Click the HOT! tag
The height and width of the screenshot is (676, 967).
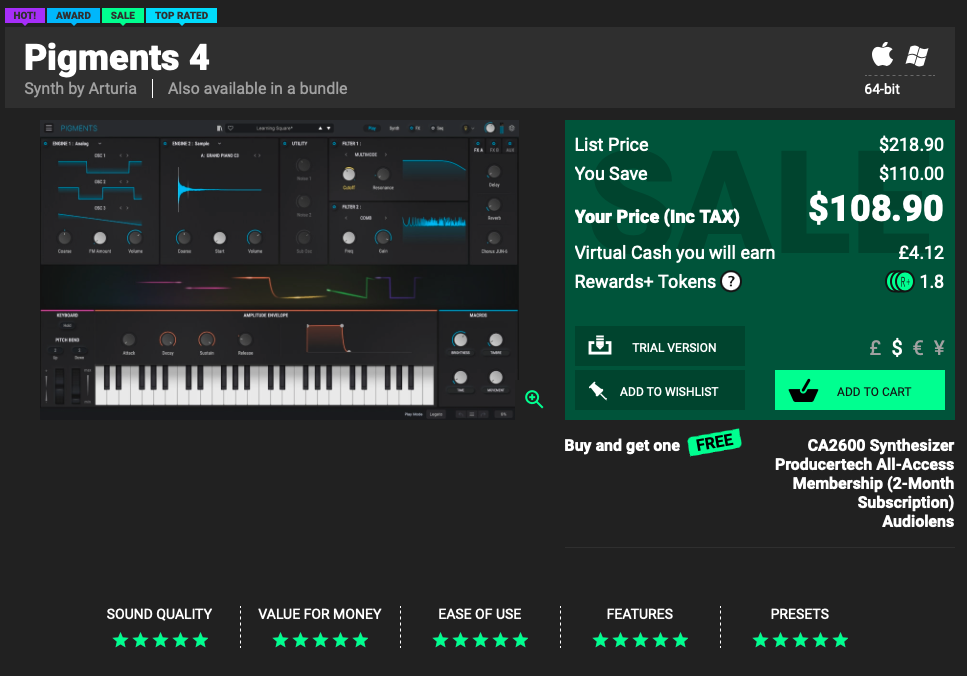(x=25, y=15)
